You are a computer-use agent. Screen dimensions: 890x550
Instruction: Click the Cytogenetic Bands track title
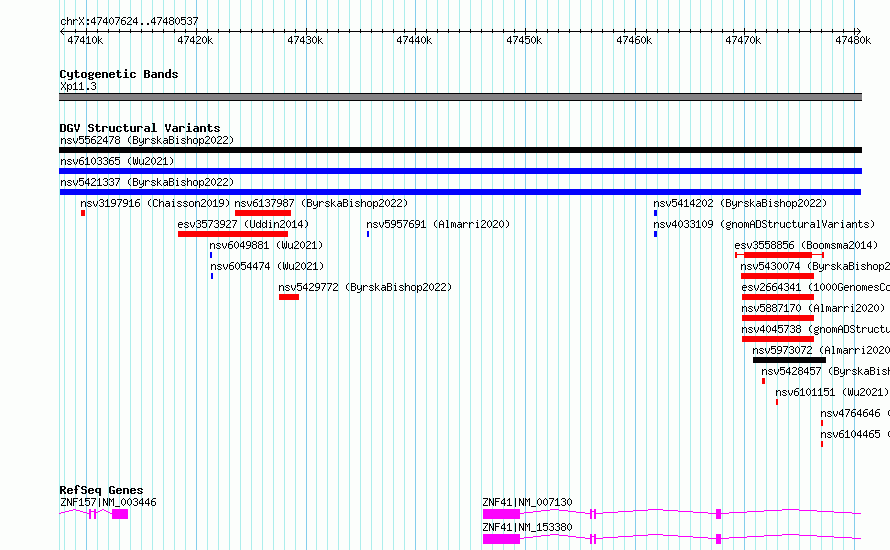(x=119, y=74)
